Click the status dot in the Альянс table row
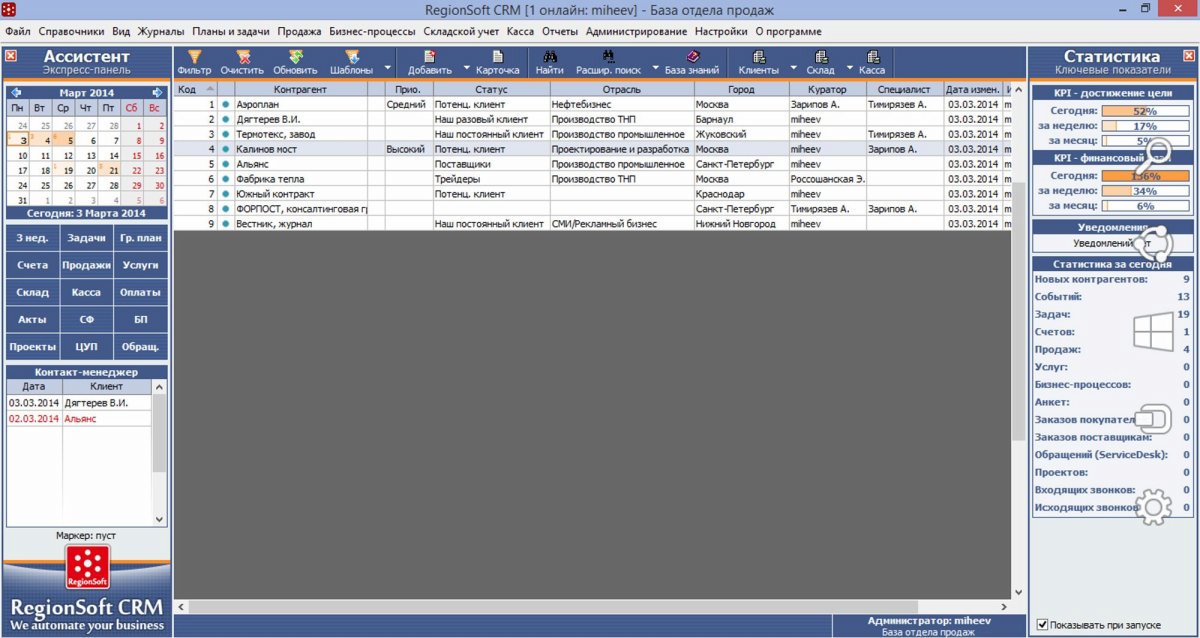 225,164
